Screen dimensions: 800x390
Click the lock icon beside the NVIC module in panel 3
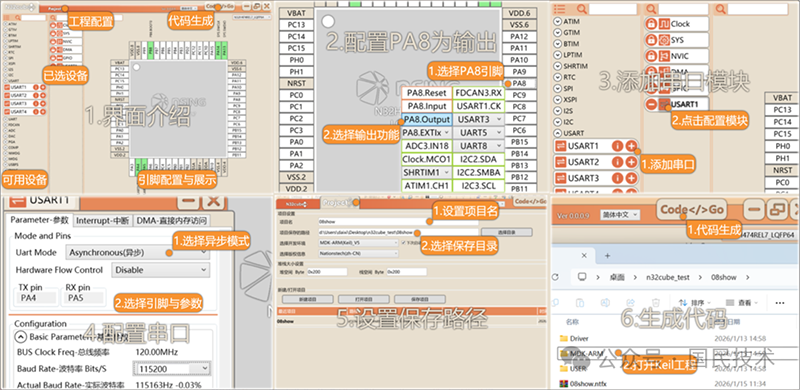[x=651, y=56]
